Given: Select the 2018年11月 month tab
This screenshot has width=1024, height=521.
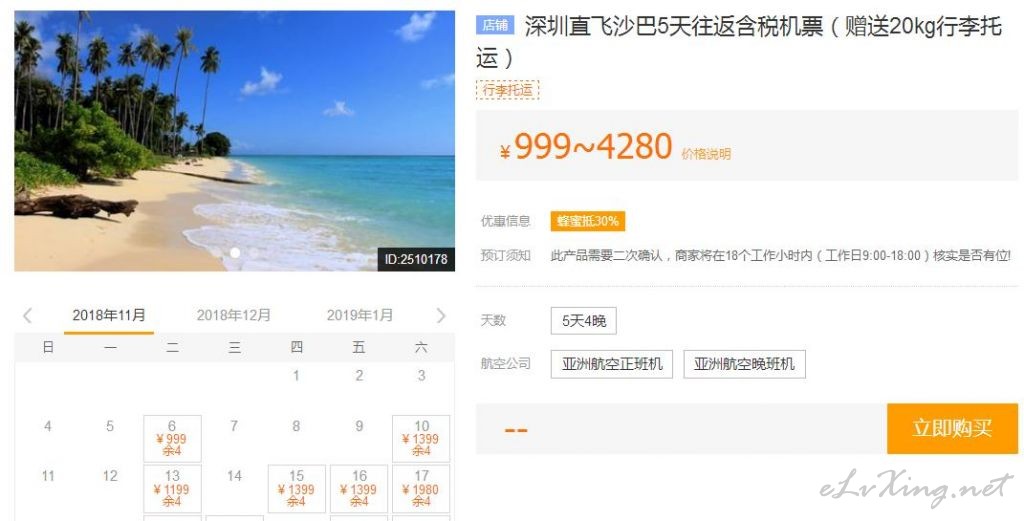Looking at the screenshot, I should (109, 315).
